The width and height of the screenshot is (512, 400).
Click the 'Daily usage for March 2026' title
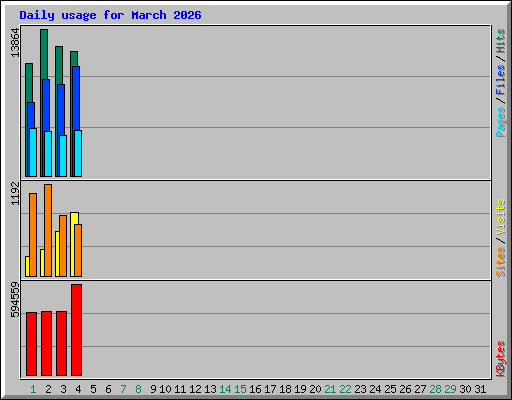(110, 15)
